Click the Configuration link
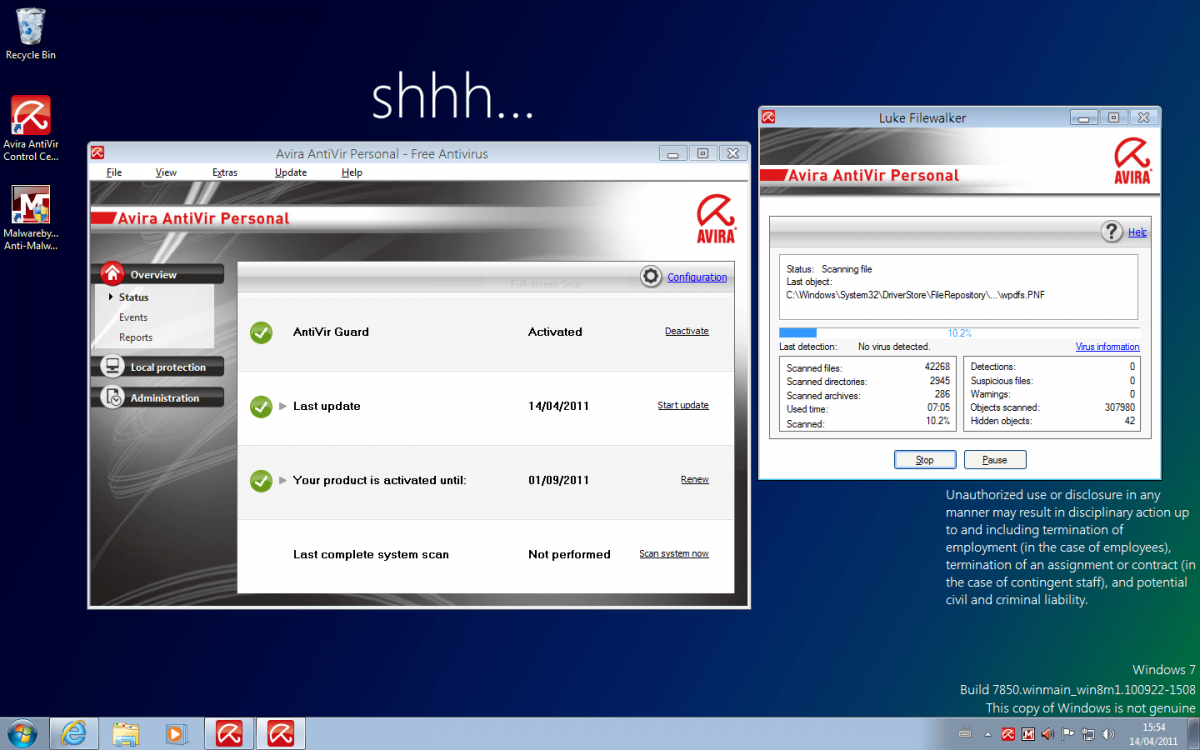 (x=697, y=277)
